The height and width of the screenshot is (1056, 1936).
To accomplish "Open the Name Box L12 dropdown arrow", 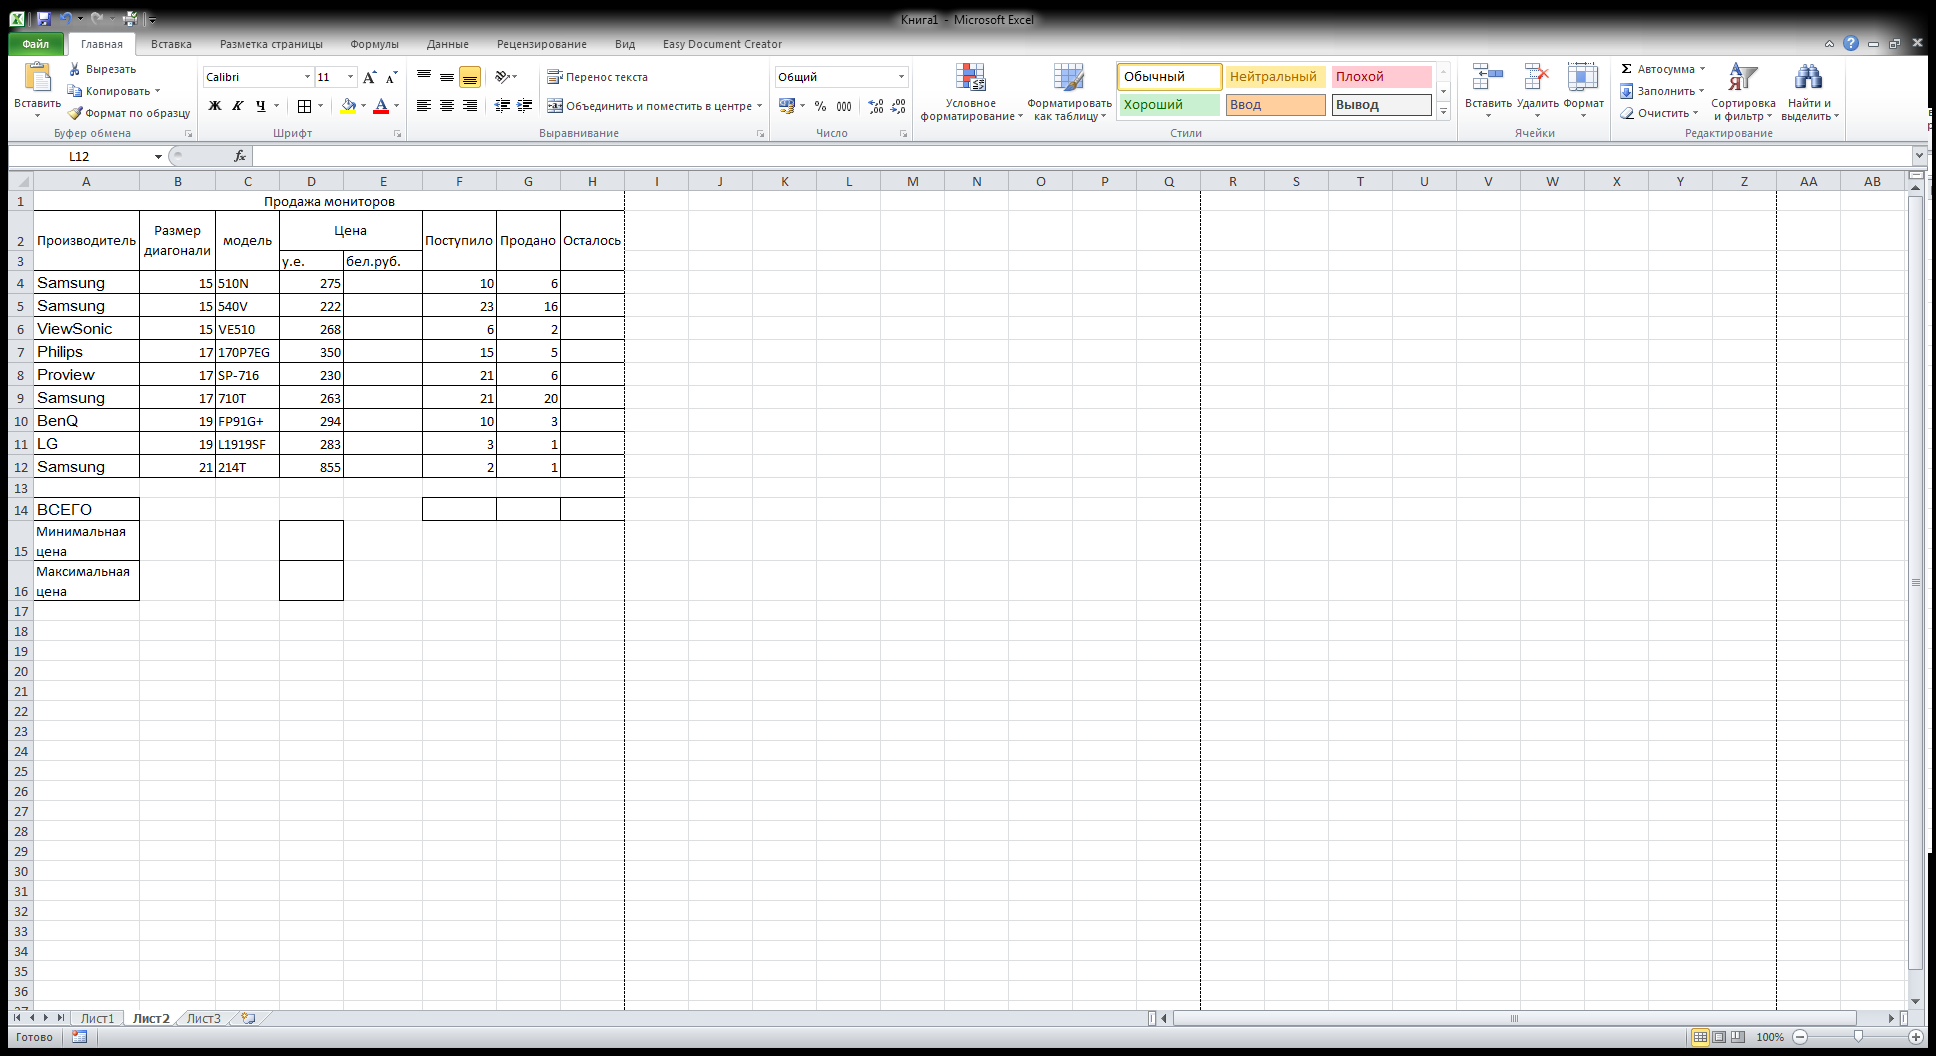I will (x=158, y=156).
